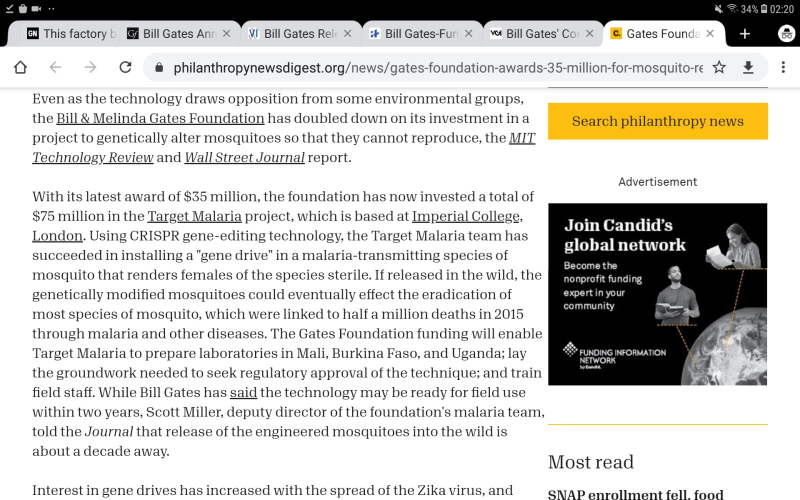Focus the URL address bar
The image size is (800, 500).
tap(438, 67)
